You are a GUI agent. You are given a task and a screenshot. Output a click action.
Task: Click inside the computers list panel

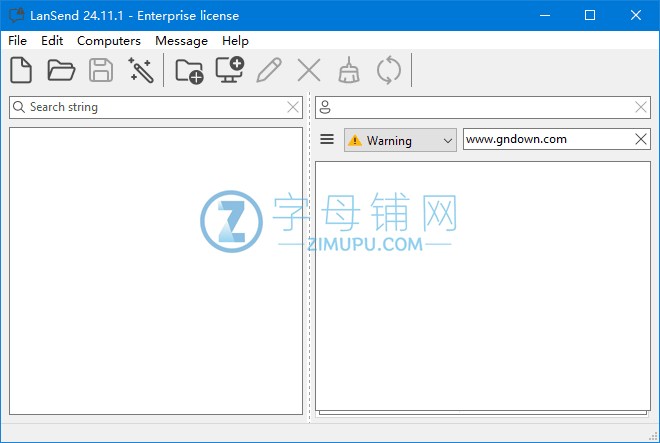click(x=156, y=271)
